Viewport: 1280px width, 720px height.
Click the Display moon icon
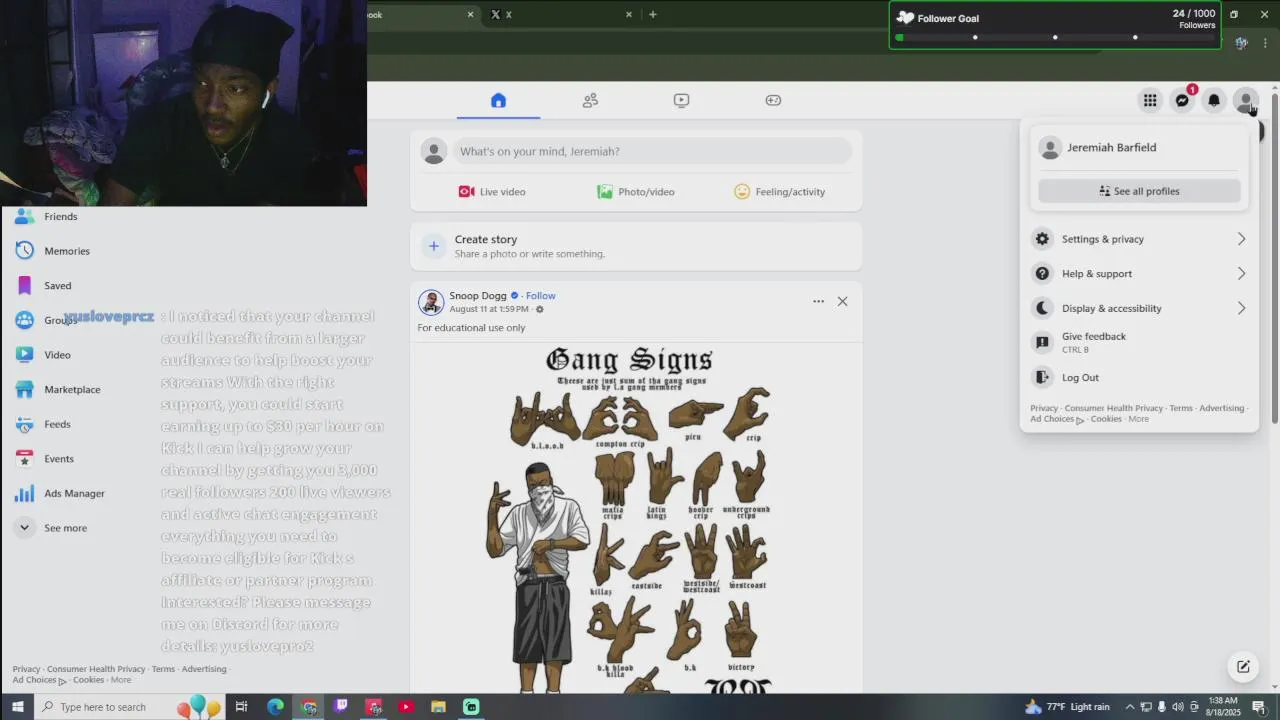(1042, 308)
